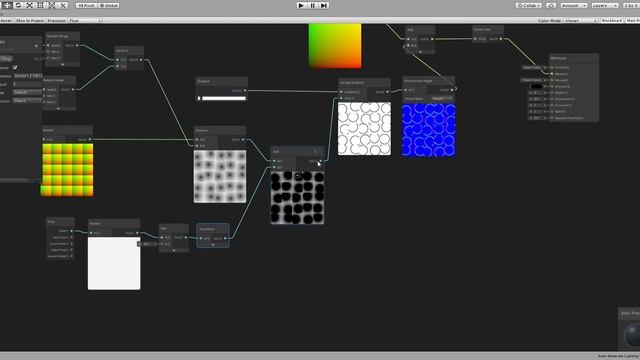Image resolution: width=640 pixels, height=360 pixels.
Task: Open the 2 by 3 layout dropdown
Action: 631,5
